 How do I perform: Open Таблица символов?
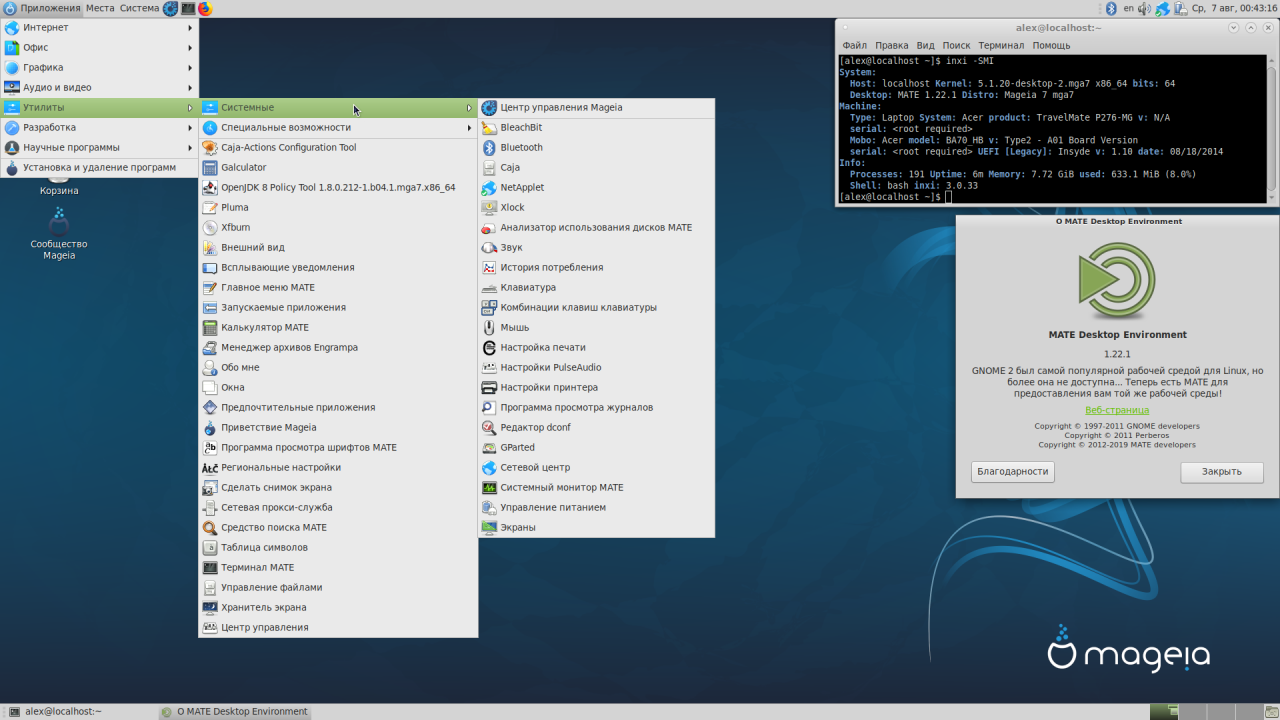[x=338, y=547]
